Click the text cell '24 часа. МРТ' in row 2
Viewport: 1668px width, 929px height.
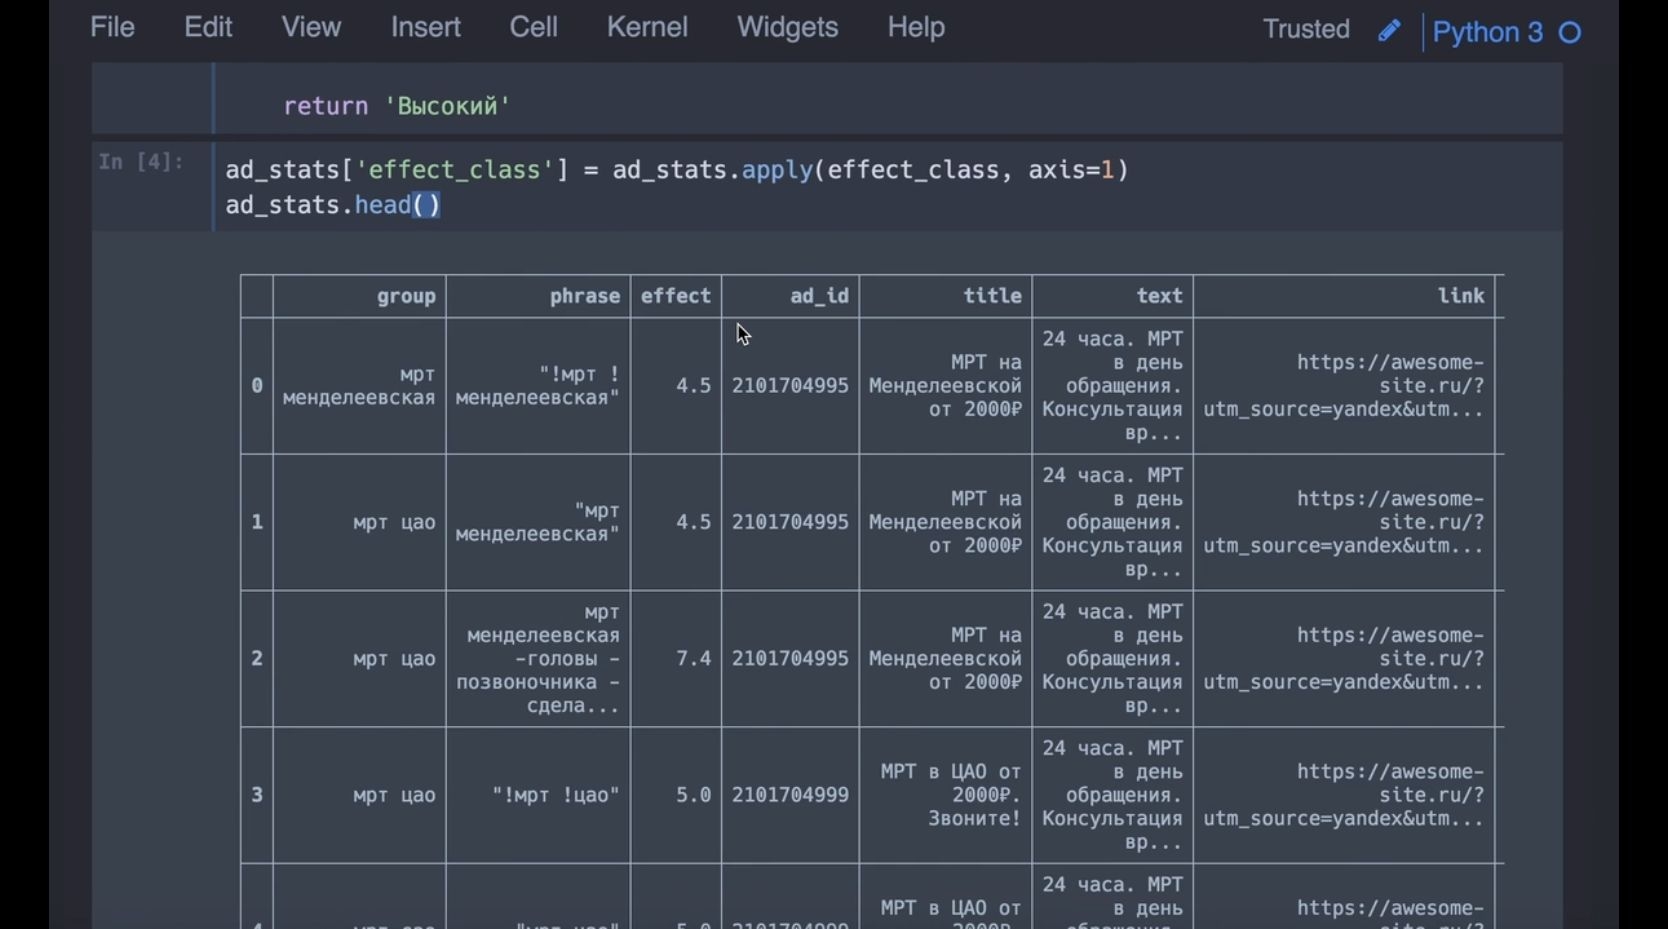click(x=1113, y=659)
